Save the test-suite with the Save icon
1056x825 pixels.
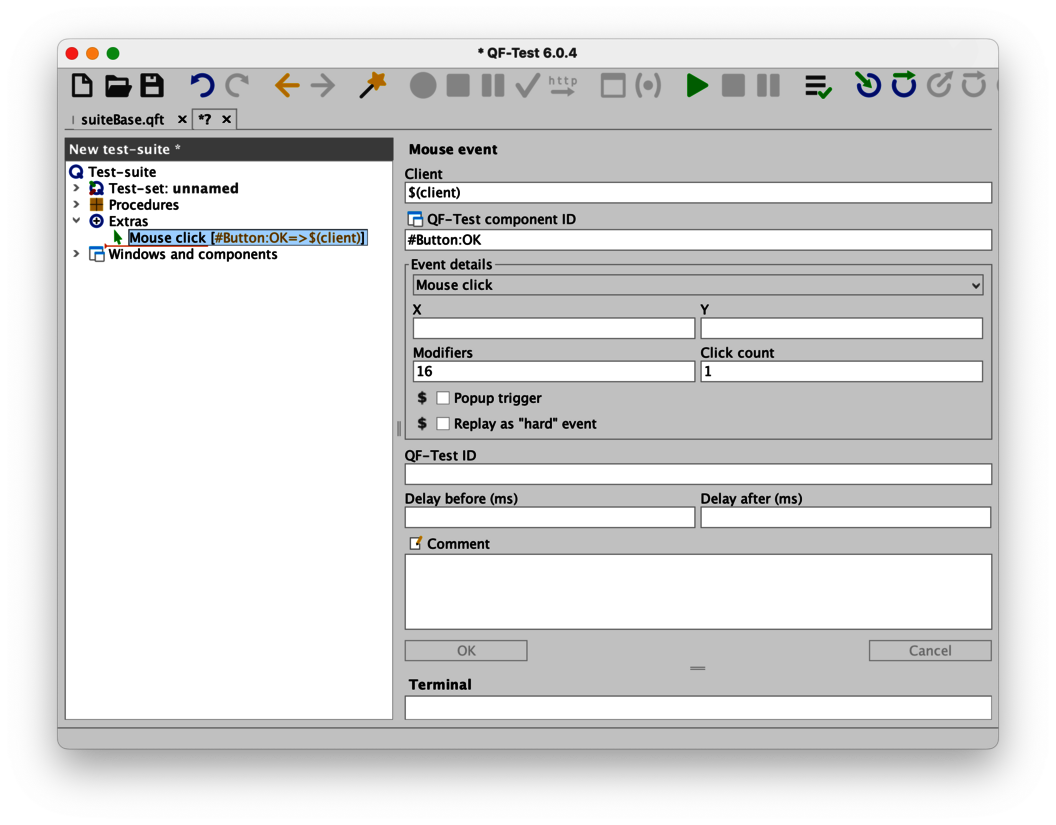(x=152, y=86)
